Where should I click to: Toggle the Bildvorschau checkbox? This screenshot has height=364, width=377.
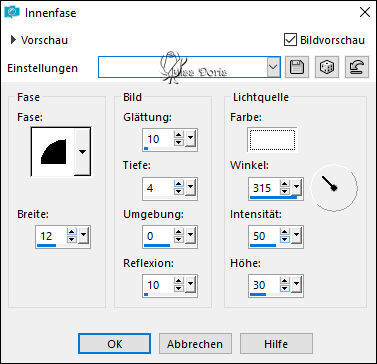point(290,40)
